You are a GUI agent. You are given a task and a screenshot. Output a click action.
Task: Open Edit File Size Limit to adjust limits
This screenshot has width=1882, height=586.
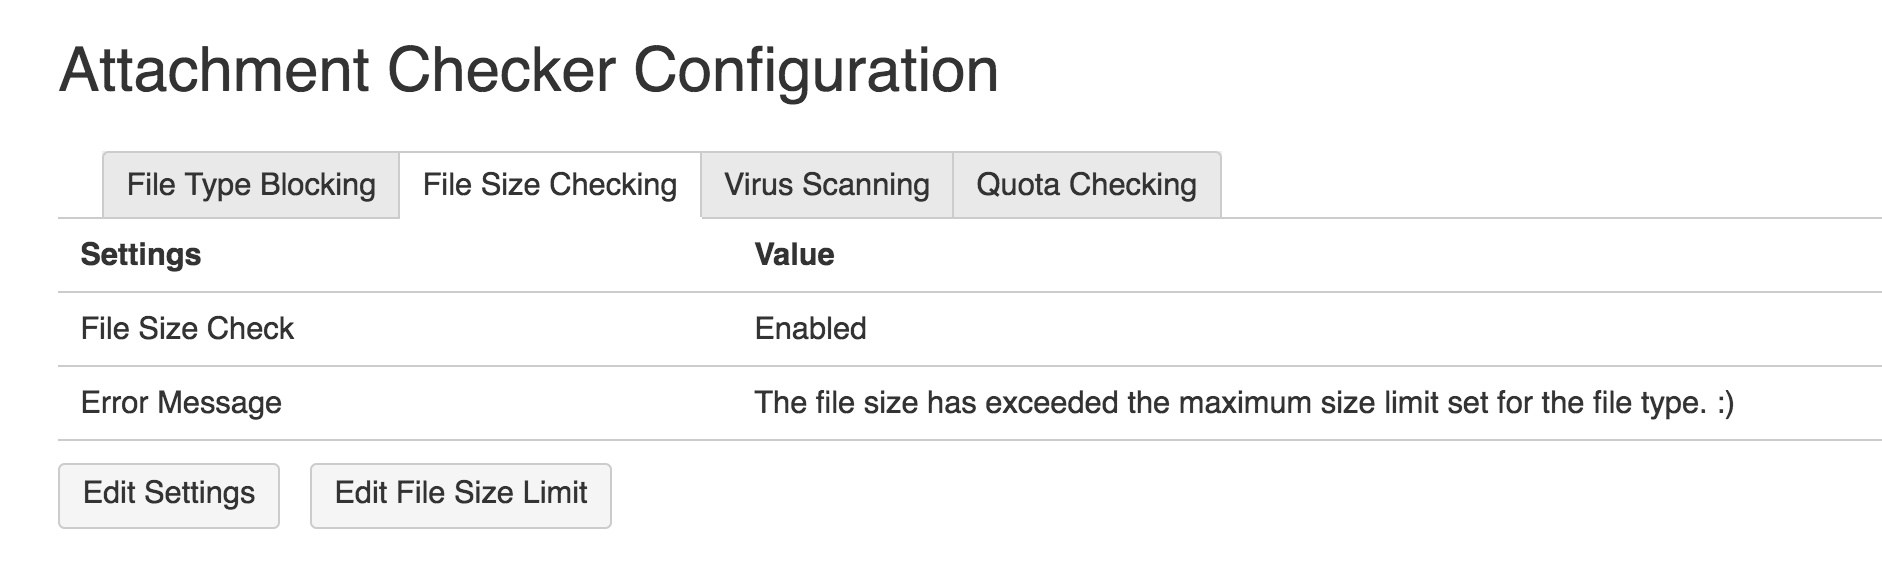(461, 494)
